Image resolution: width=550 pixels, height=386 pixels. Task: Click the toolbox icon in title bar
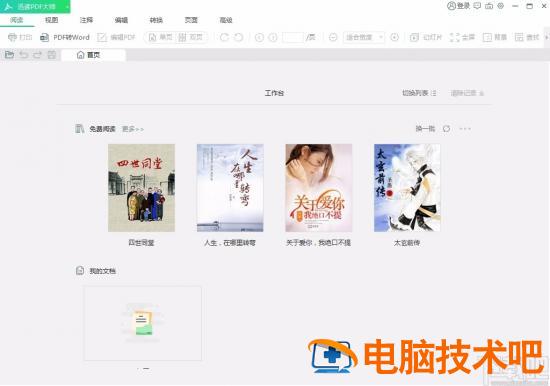click(489, 6)
